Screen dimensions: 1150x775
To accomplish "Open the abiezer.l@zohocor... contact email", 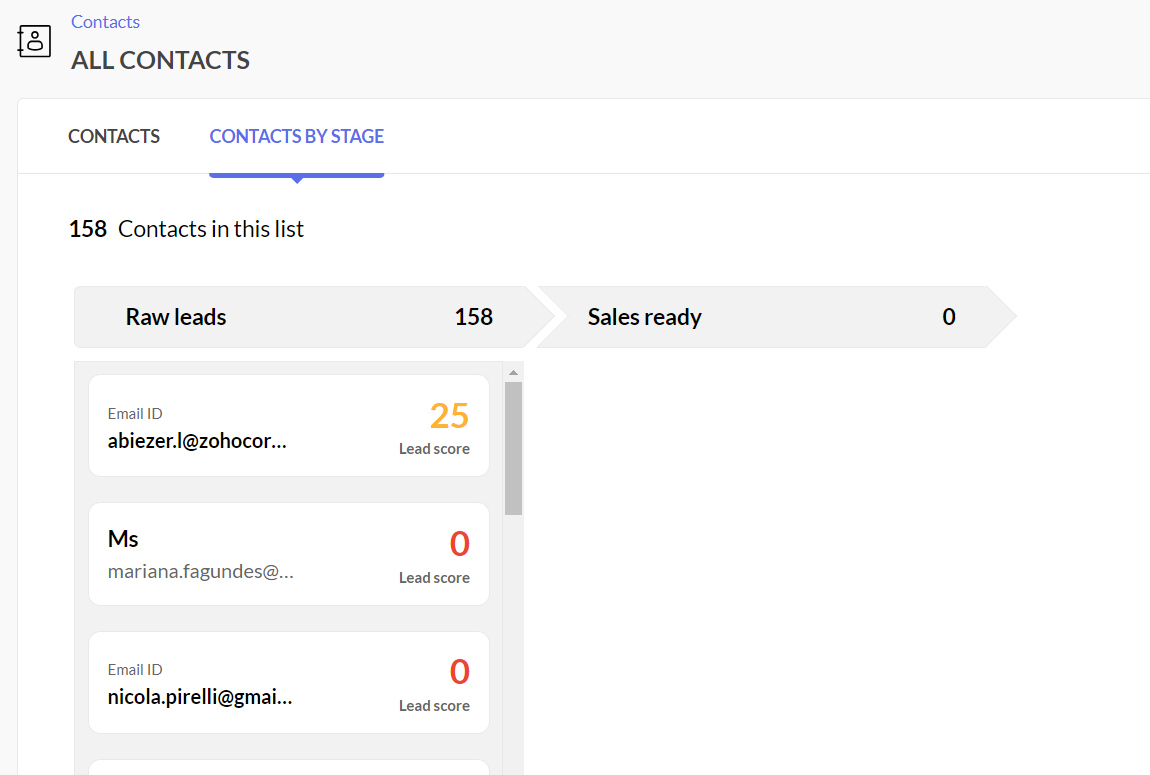I will tap(197, 441).
